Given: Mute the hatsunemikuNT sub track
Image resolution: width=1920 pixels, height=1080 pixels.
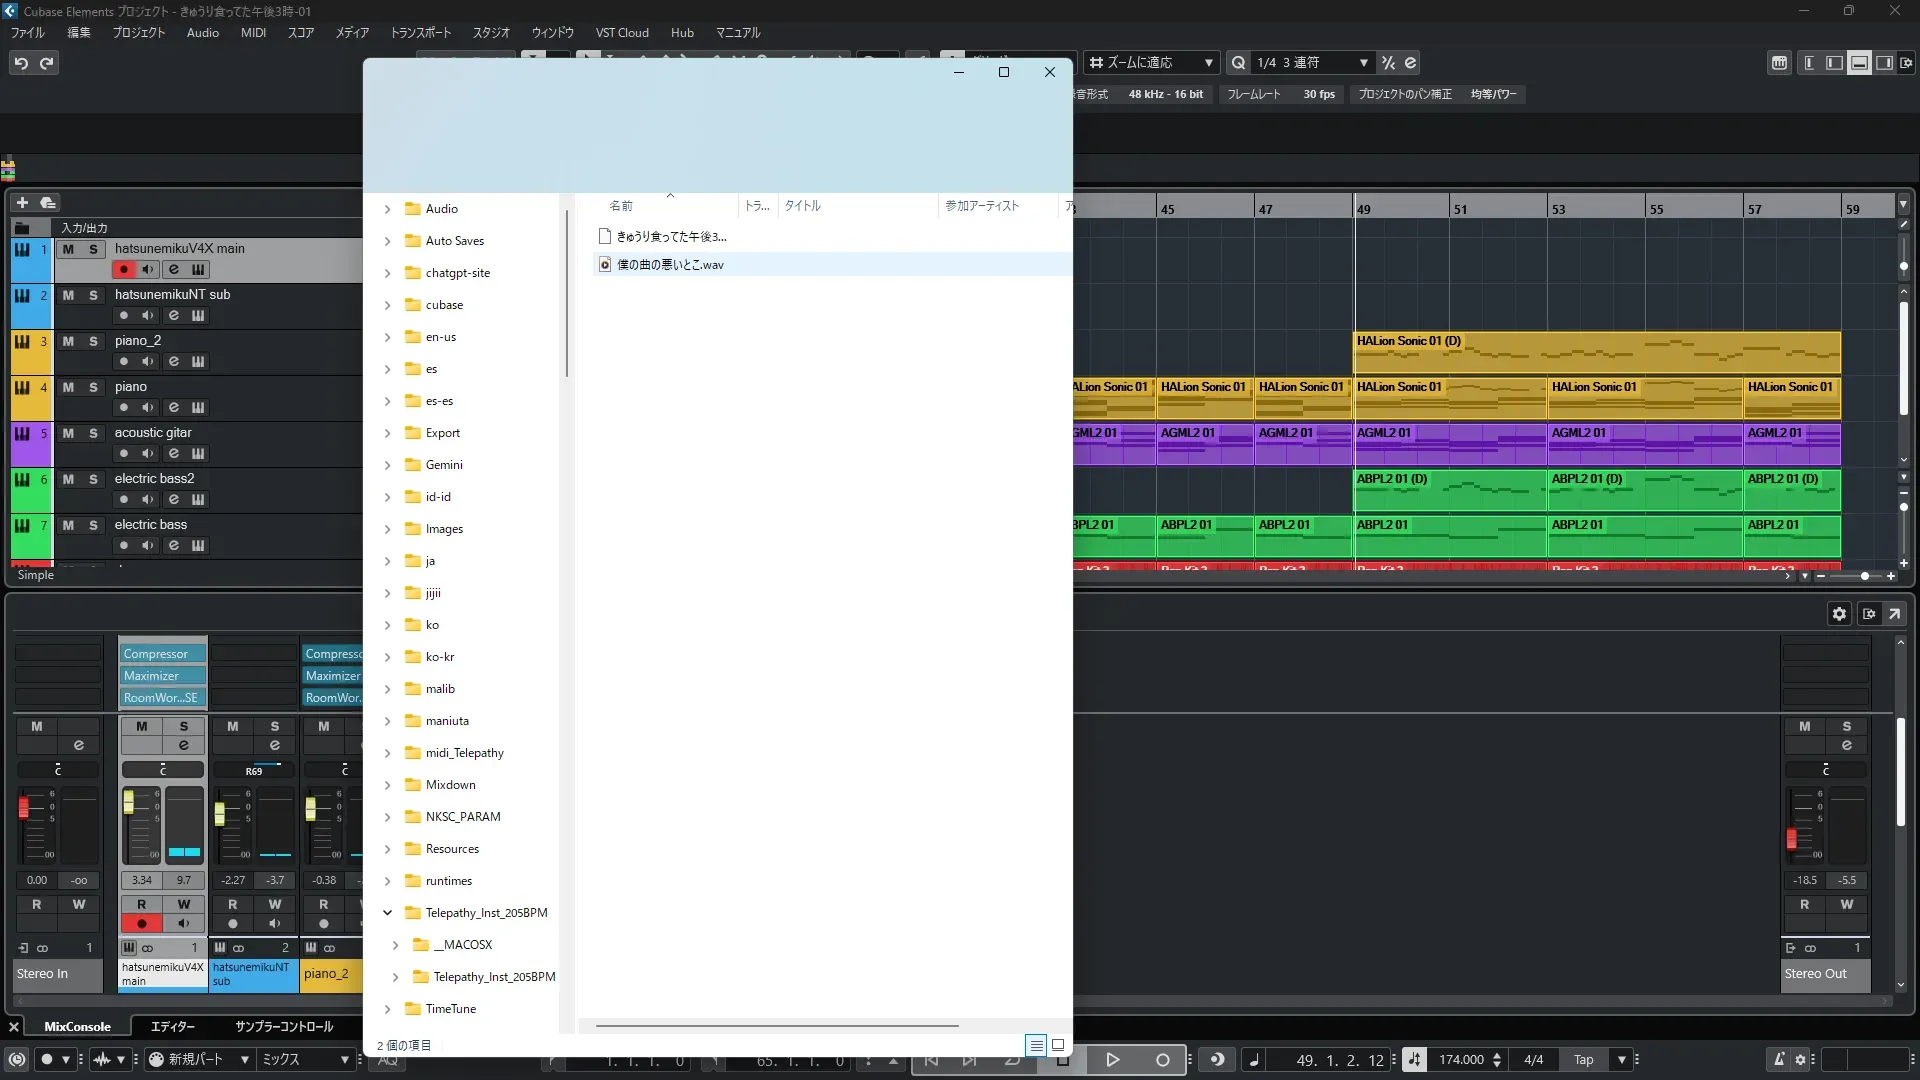Looking at the screenshot, I should 68,295.
